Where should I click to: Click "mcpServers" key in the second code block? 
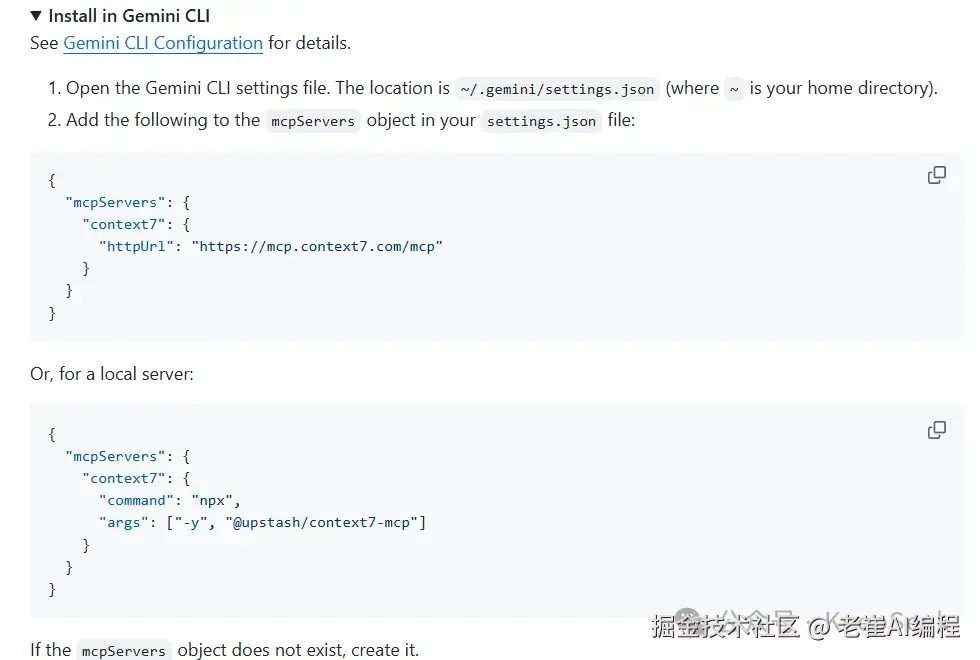113,456
